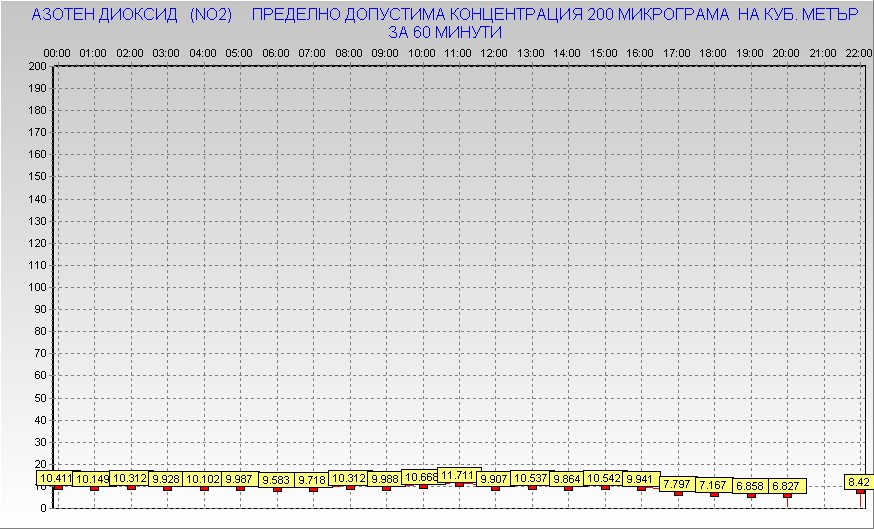This screenshot has height=529, width=874.
Task: Click the 200 value on vertical axis
Action: pos(37,66)
